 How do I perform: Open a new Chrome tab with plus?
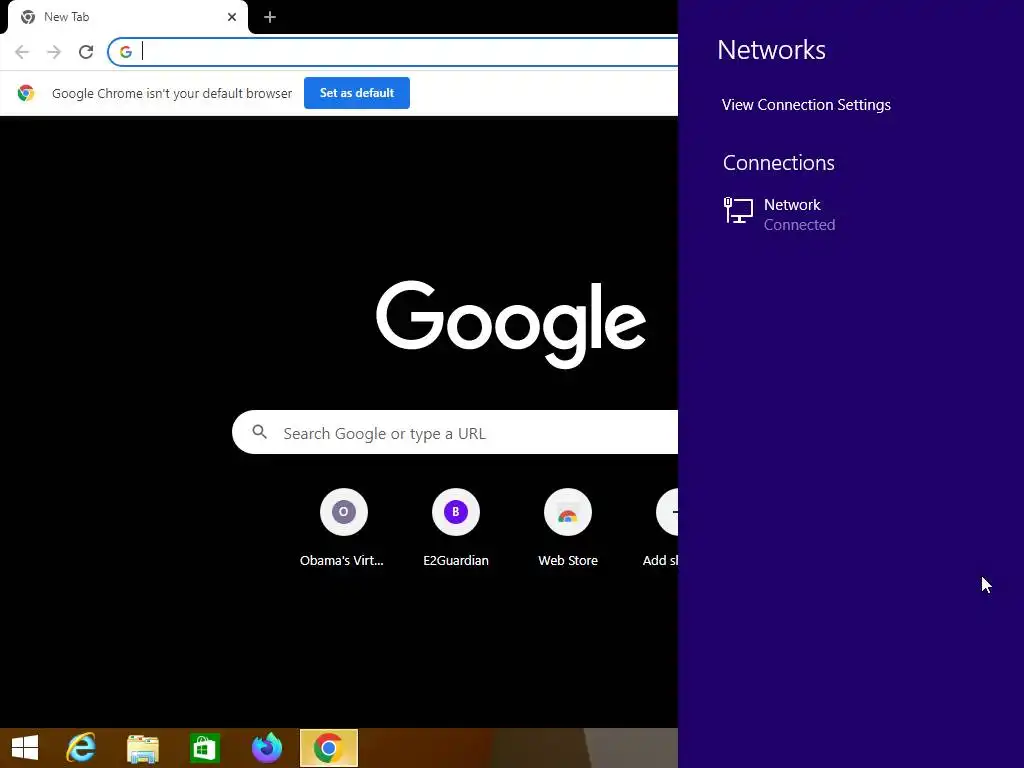[x=270, y=17]
